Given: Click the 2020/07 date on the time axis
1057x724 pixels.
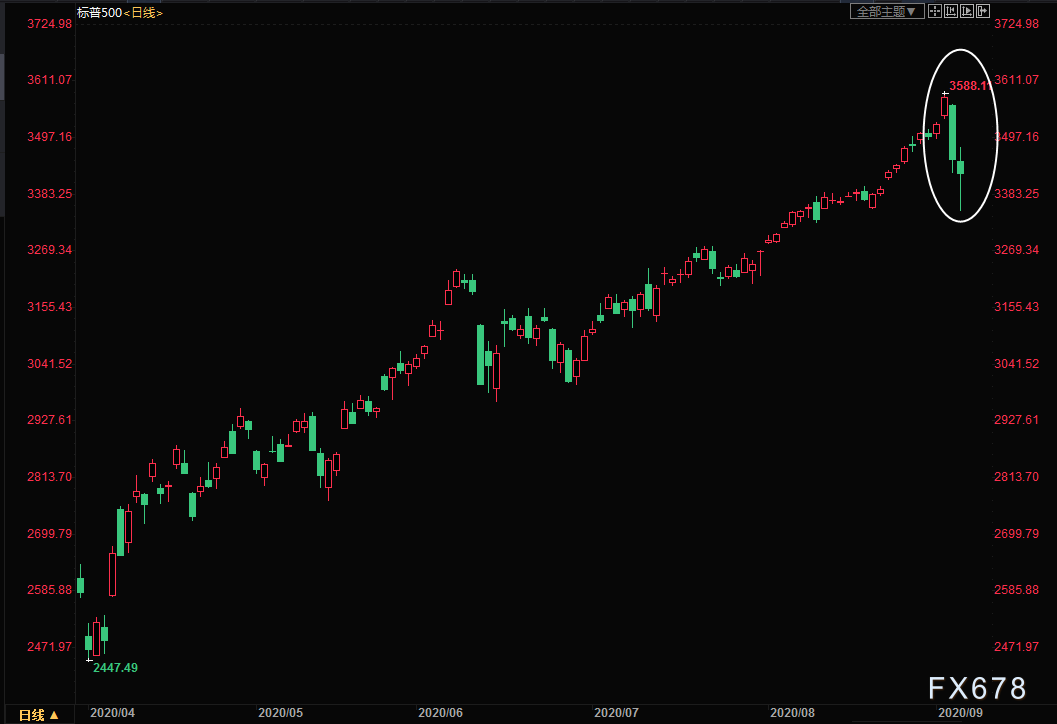Looking at the screenshot, I should pos(616,713).
